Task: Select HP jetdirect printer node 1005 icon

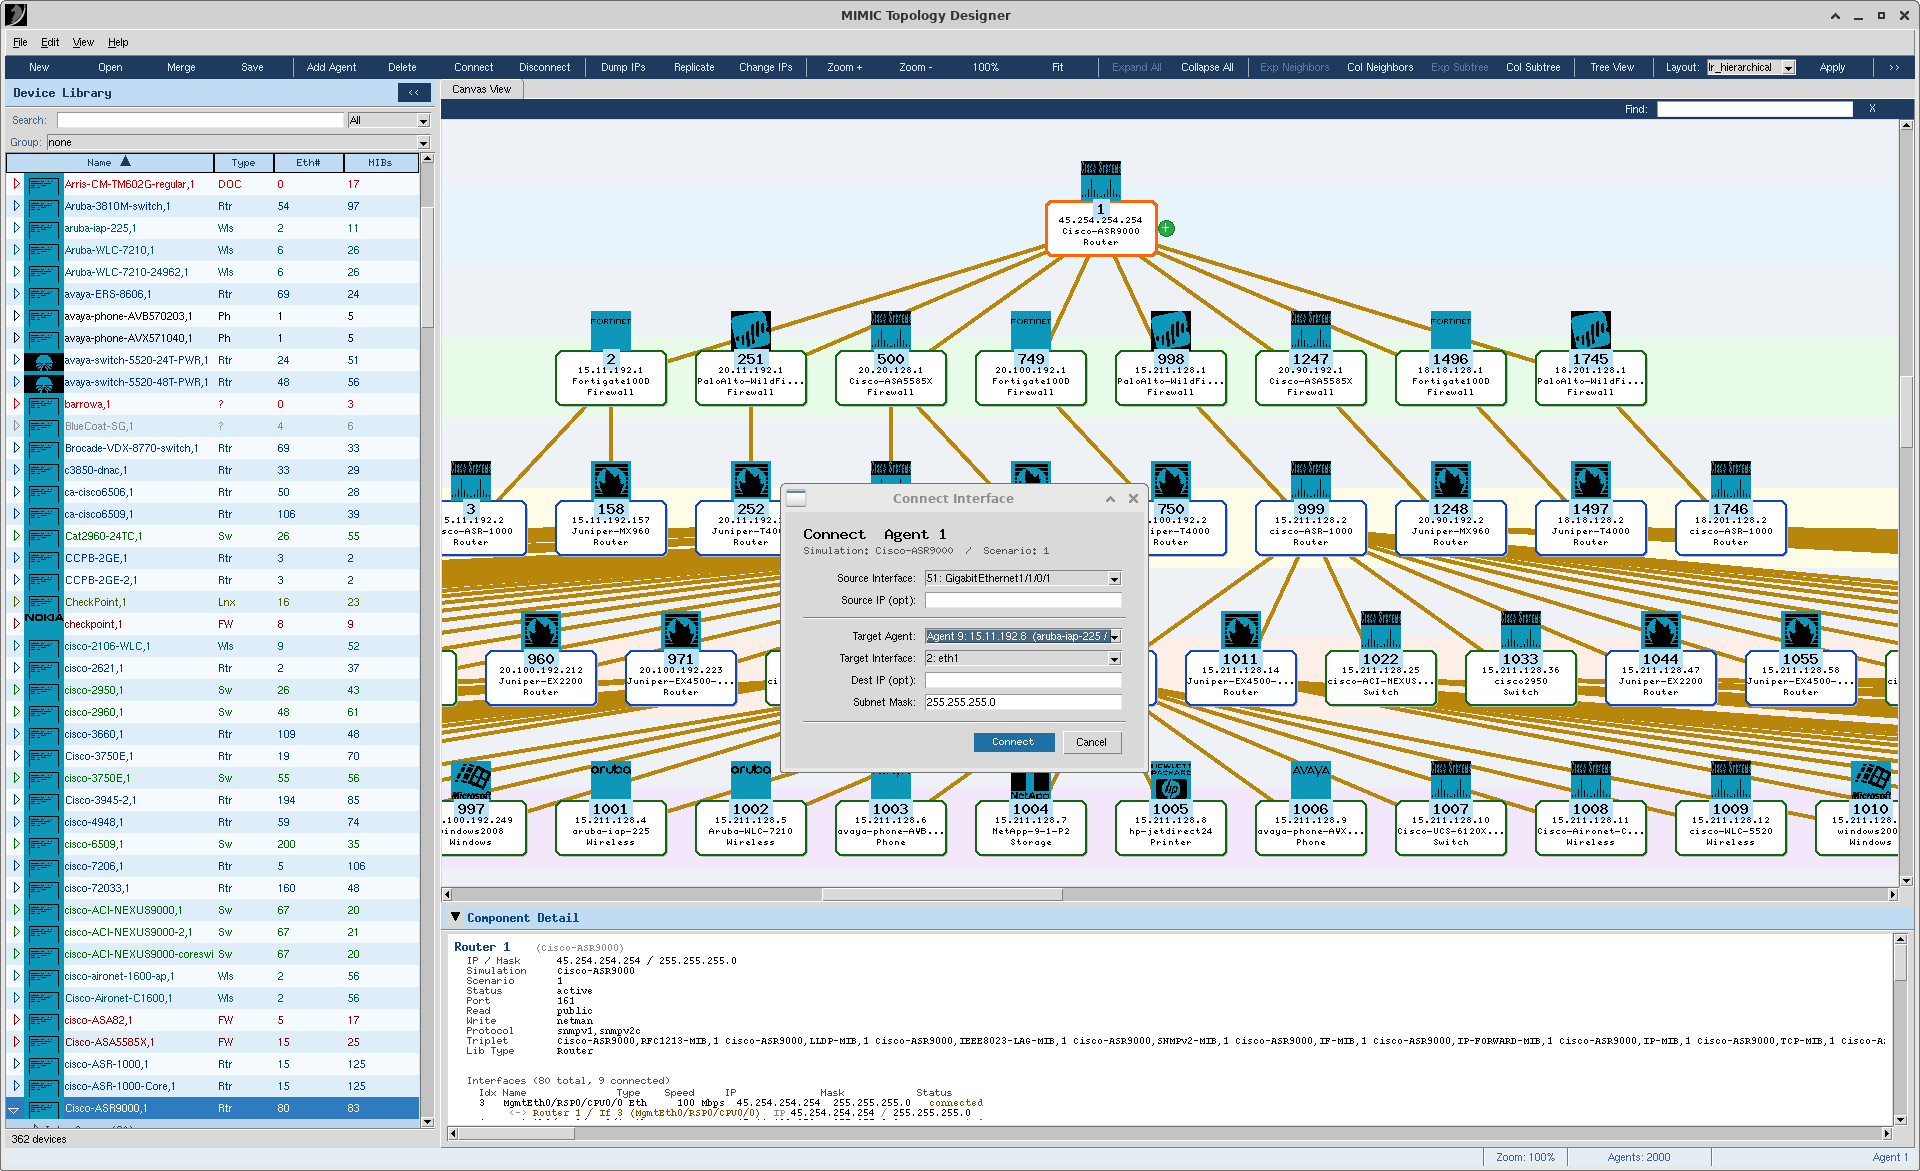Action: pos(1170,780)
